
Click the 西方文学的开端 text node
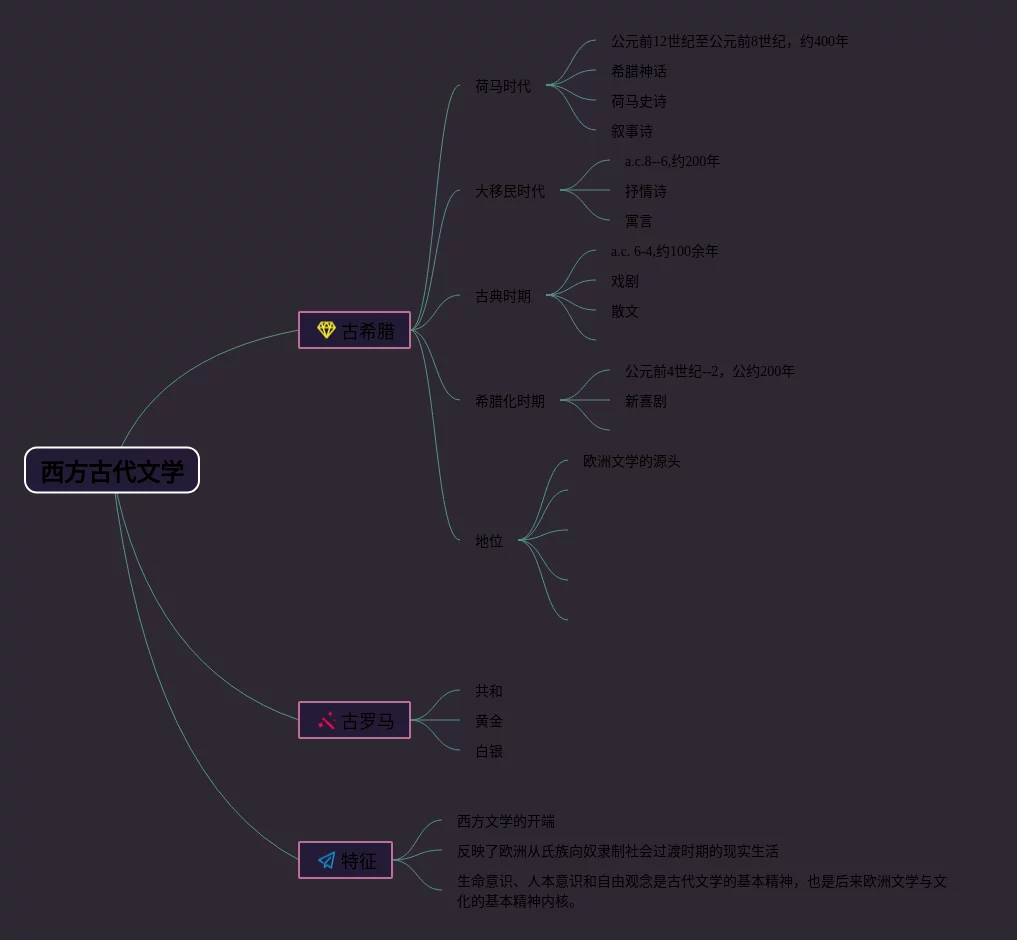click(x=506, y=821)
